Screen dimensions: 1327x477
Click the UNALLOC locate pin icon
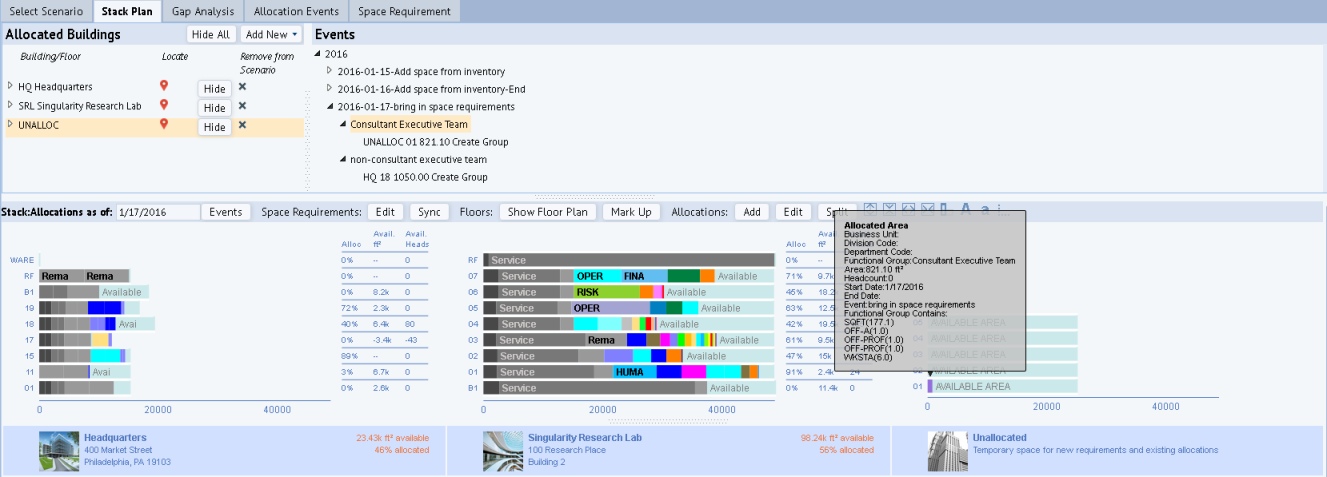[x=164, y=125]
